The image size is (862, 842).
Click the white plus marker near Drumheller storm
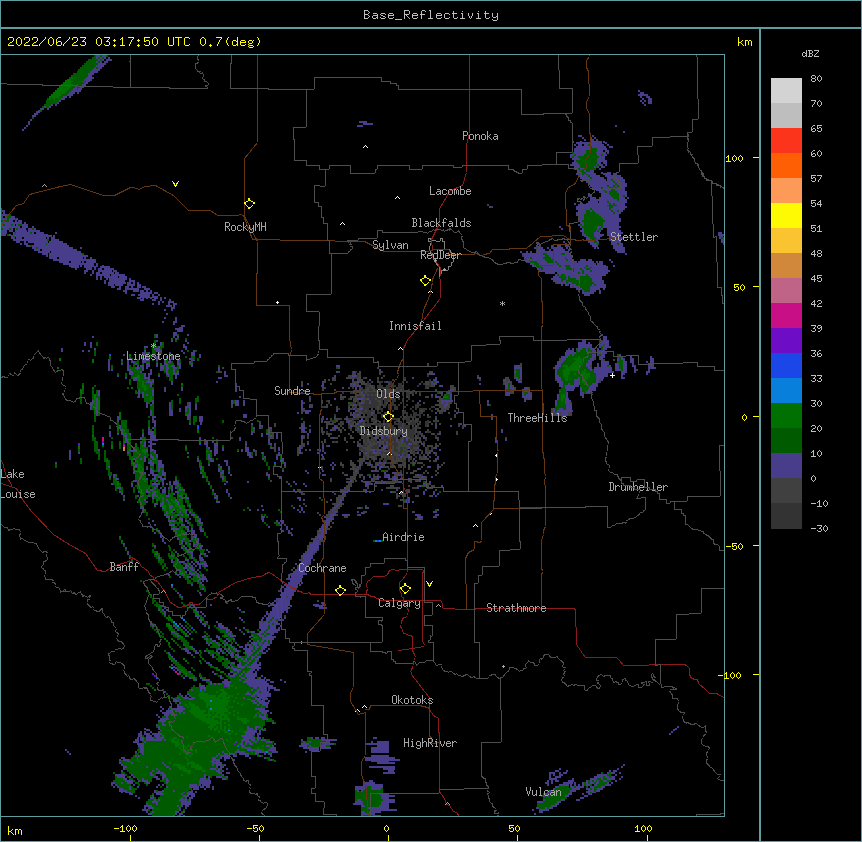point(612,375)
